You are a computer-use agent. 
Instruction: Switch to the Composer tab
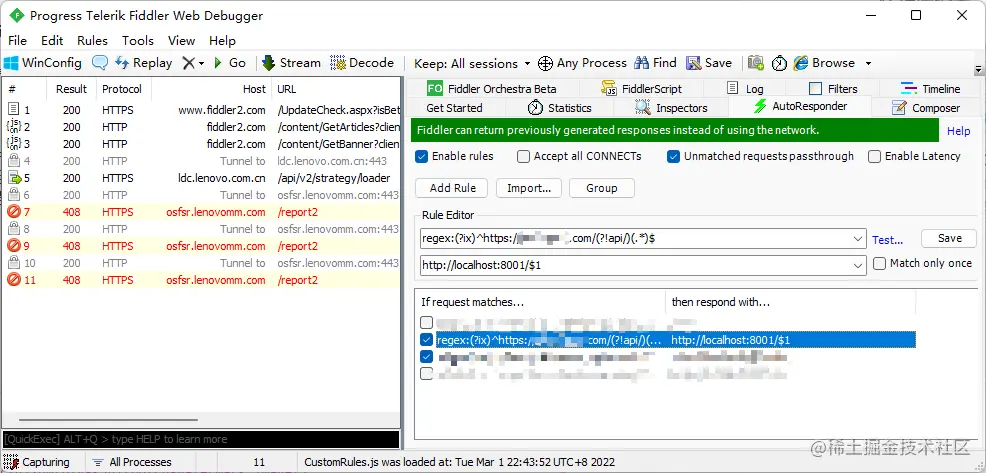click(x=926, y=108)
